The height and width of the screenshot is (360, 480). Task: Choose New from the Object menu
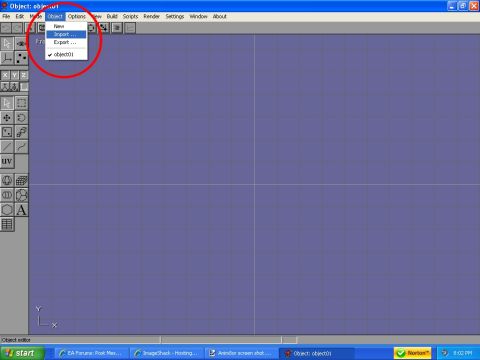pyautogui.click(x=66, y=26)
